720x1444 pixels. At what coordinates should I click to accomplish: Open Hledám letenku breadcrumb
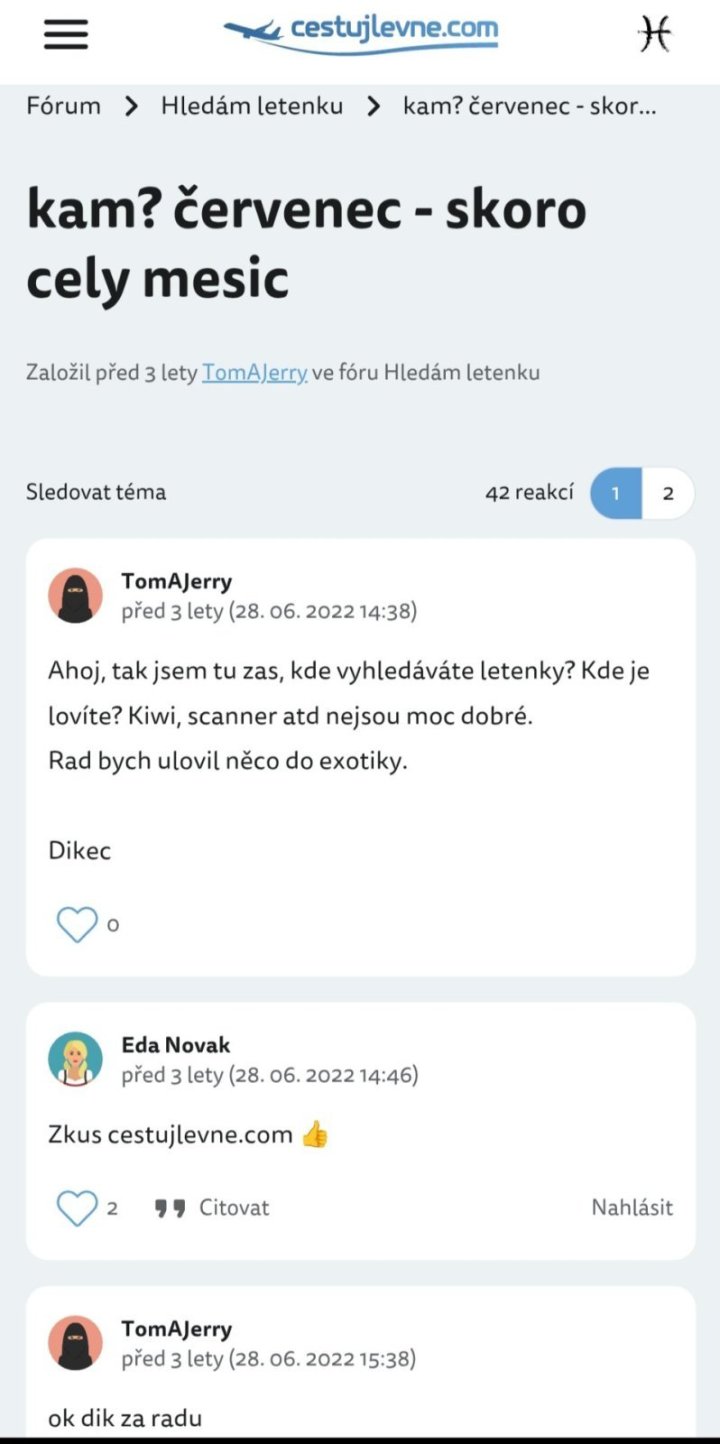[x=252, y=106]
